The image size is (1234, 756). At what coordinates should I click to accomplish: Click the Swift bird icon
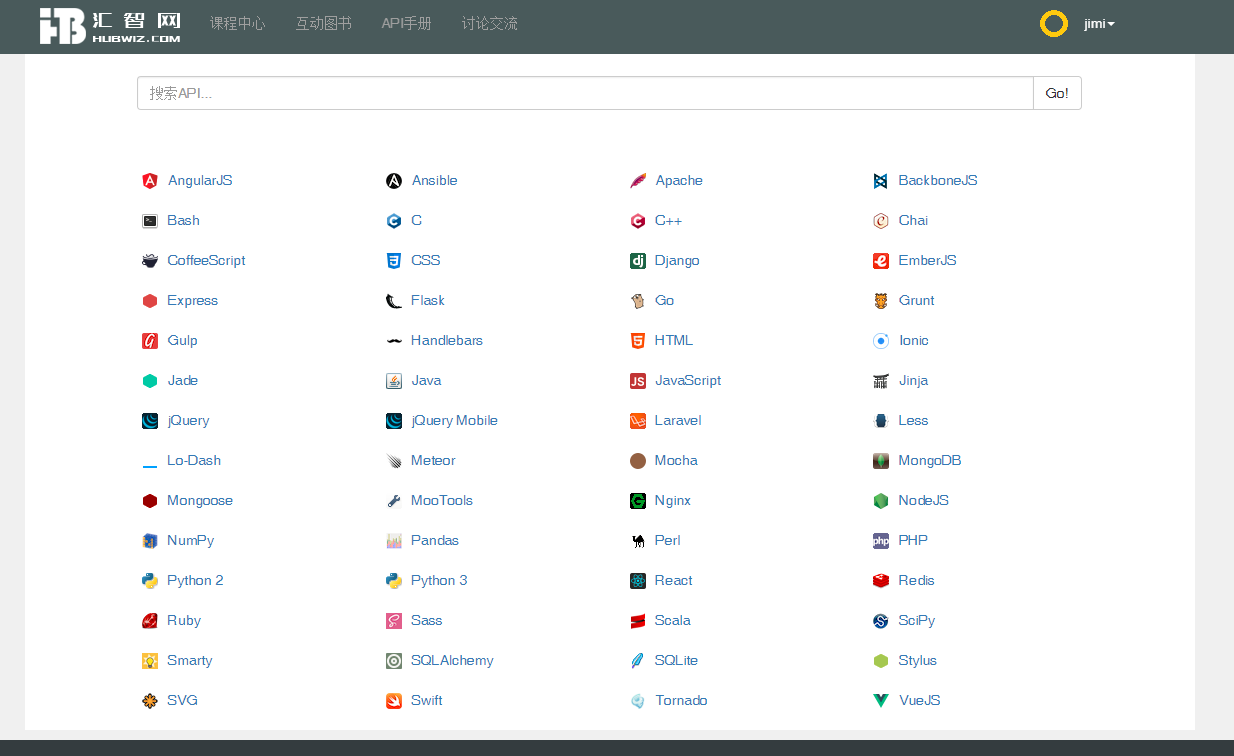point(394,701)
